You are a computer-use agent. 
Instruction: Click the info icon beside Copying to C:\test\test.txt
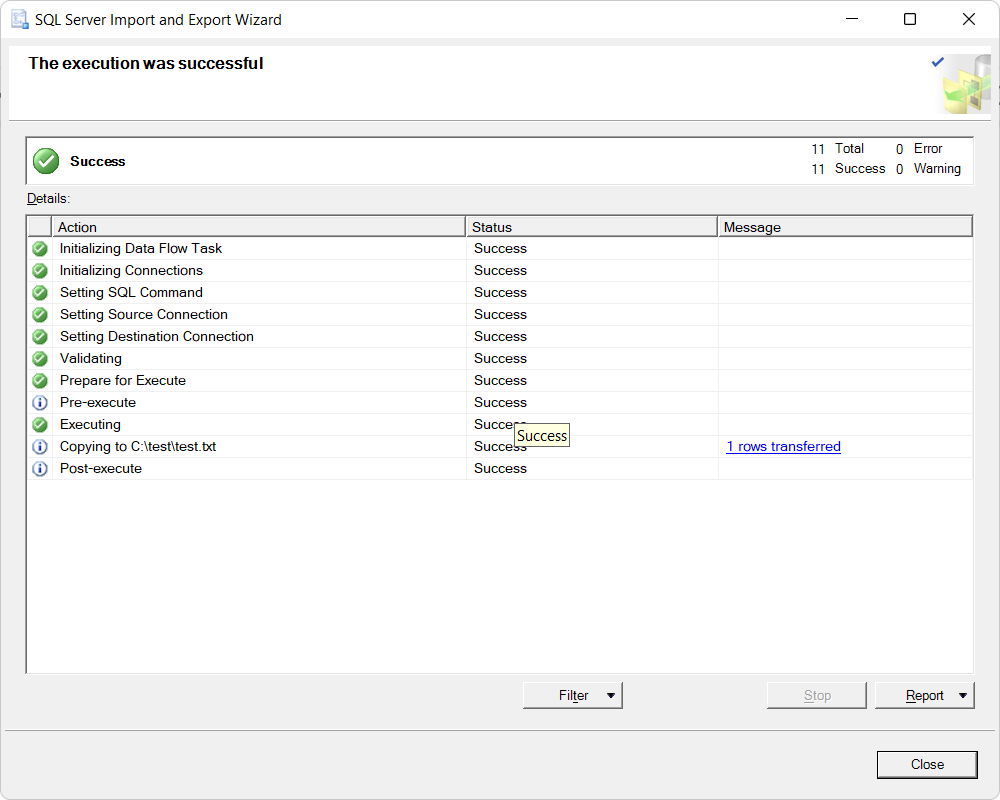(x=40, y=446)
